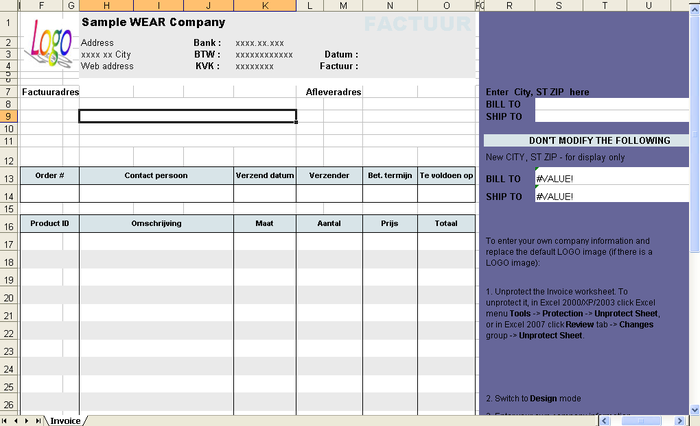Click the BTW : label
Screen dimensions: 700x426
click(207, 54)
